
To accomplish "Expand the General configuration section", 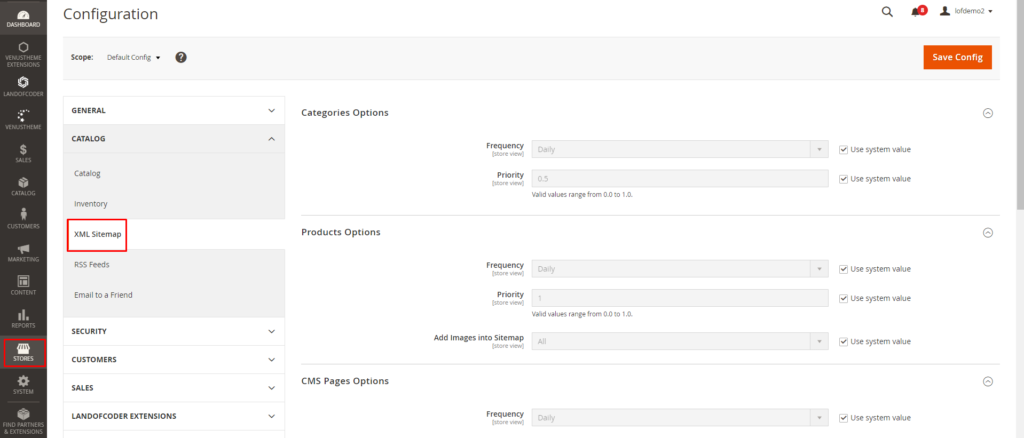I will pos(174,110).
